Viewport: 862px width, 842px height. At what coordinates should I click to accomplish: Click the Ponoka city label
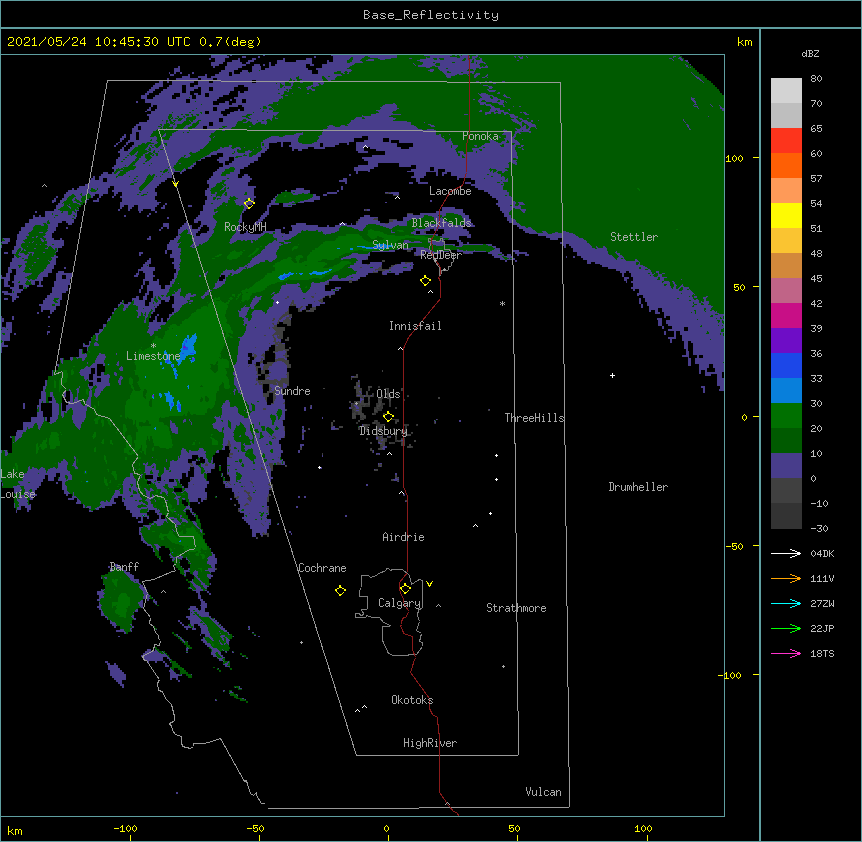point(480,136)
